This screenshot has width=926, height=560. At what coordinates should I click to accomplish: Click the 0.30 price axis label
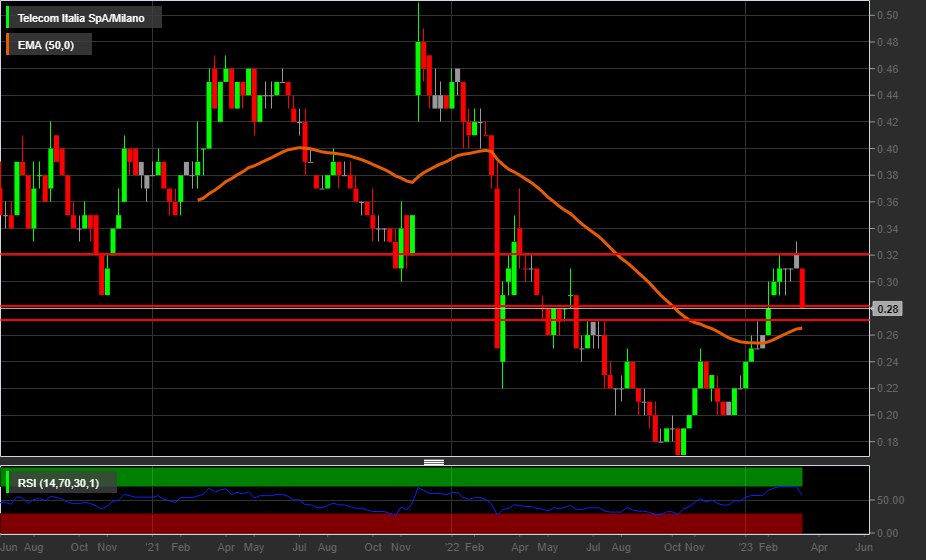888,282
